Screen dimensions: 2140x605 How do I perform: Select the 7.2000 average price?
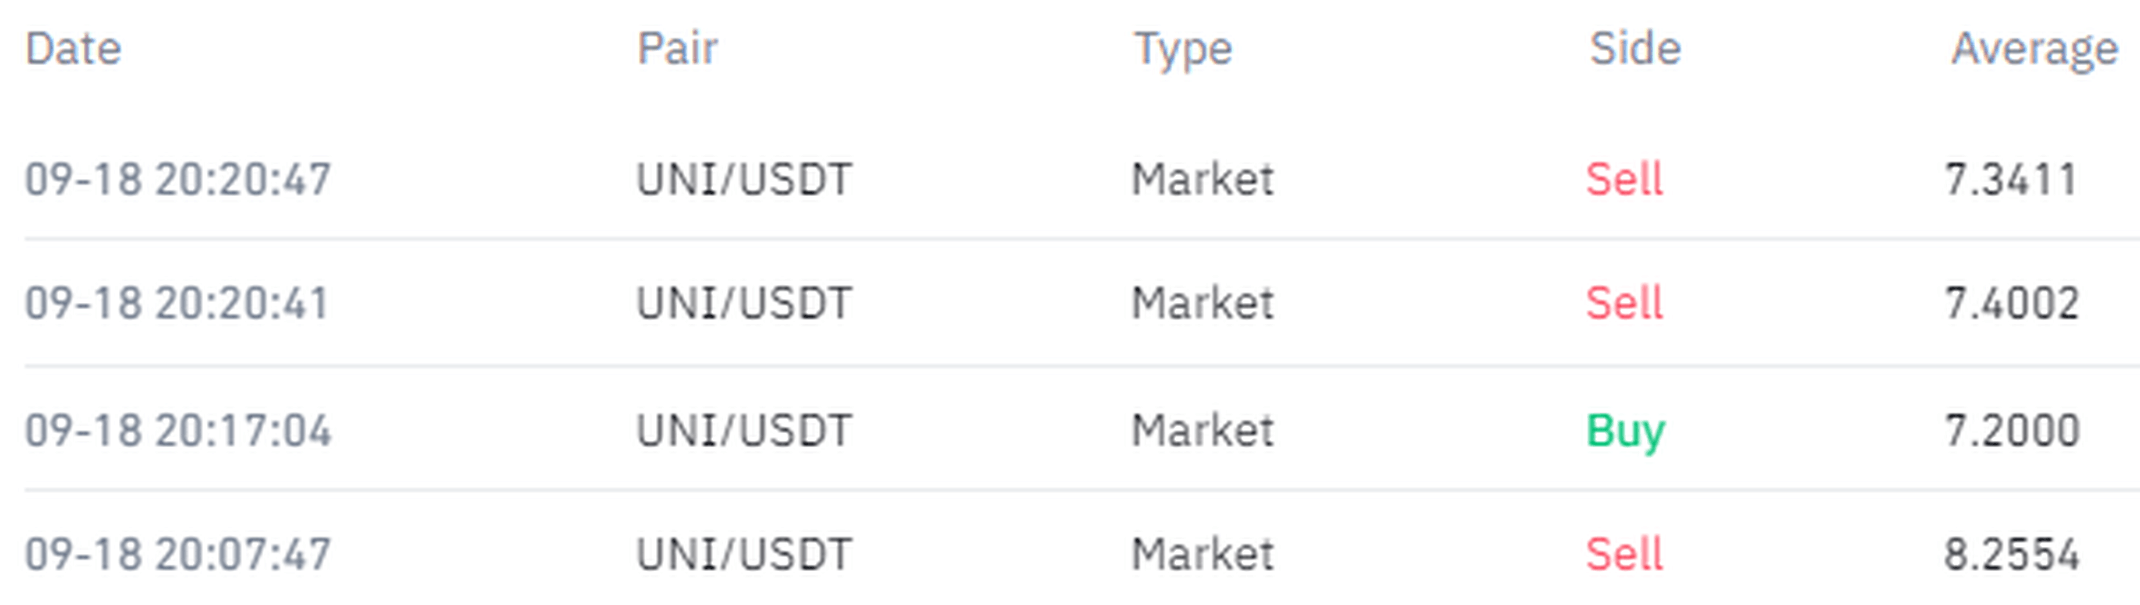coord(2011,431)
